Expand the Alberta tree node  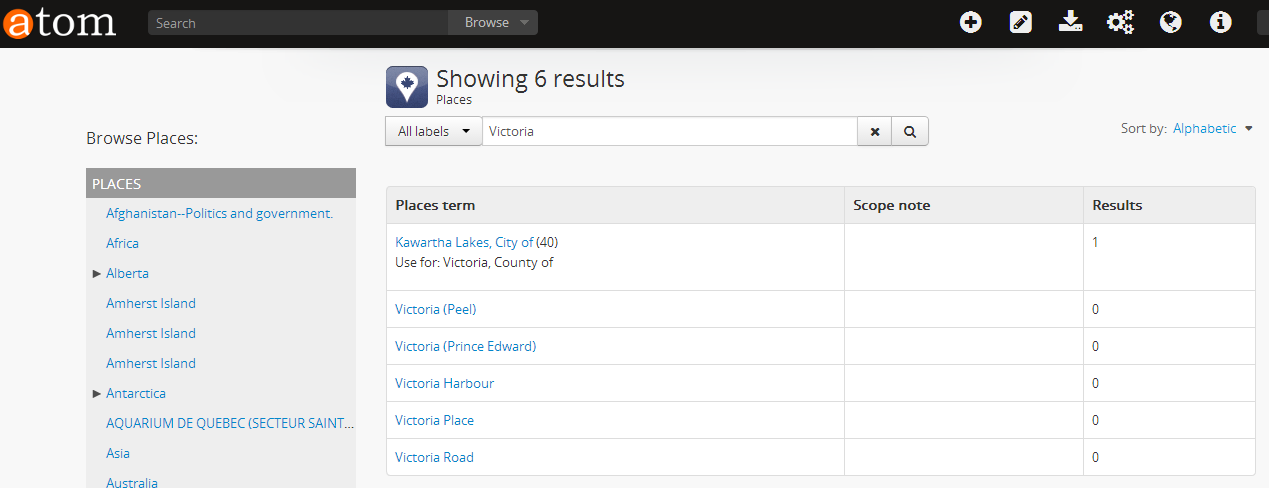(97, 273)
